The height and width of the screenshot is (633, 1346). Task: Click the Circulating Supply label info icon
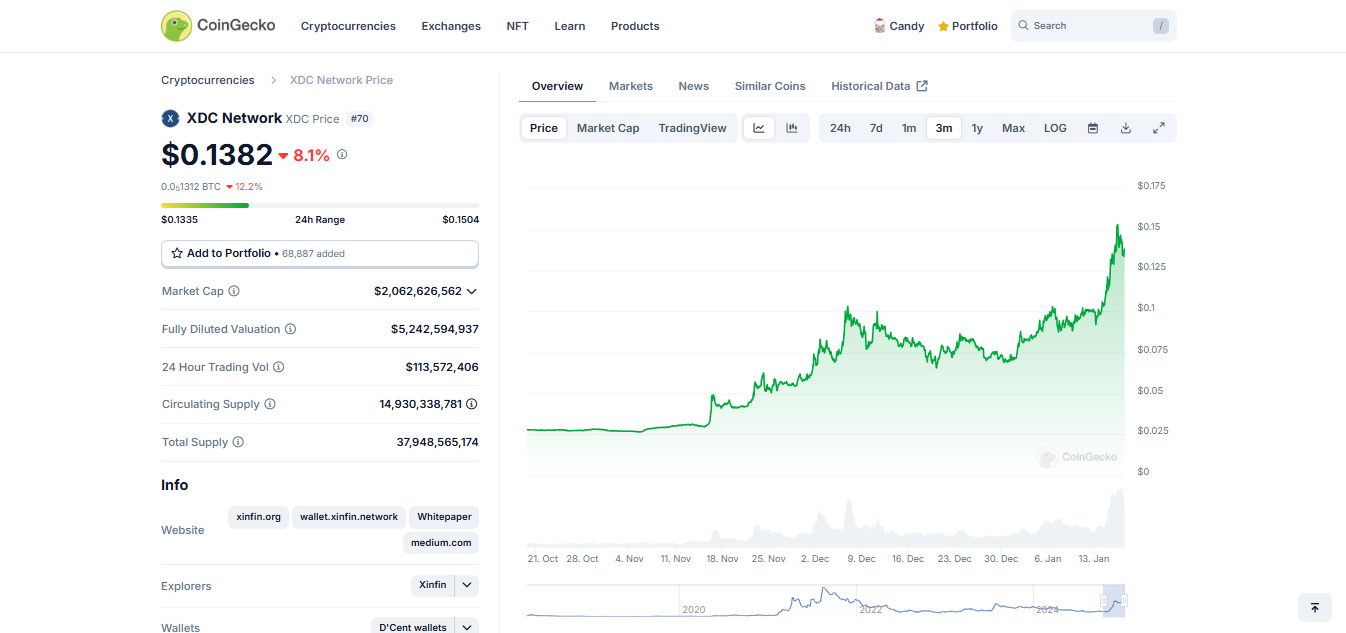pyautogui.click(x=270, y=404)
